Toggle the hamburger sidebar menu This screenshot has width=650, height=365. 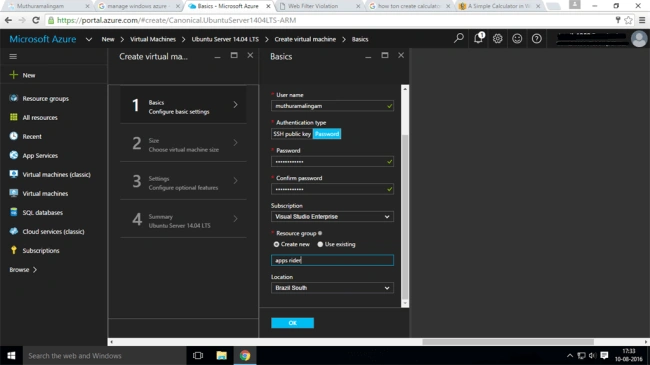click(13, 56)
